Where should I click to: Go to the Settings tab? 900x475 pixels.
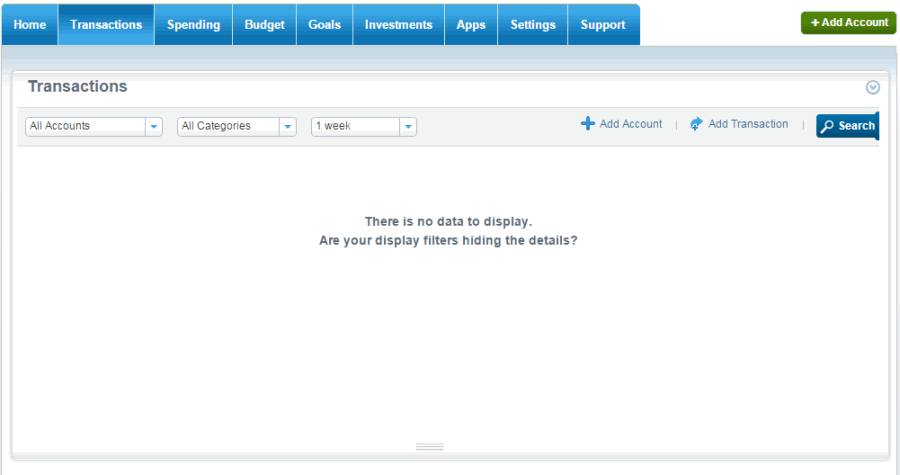[x=533, y=25]
